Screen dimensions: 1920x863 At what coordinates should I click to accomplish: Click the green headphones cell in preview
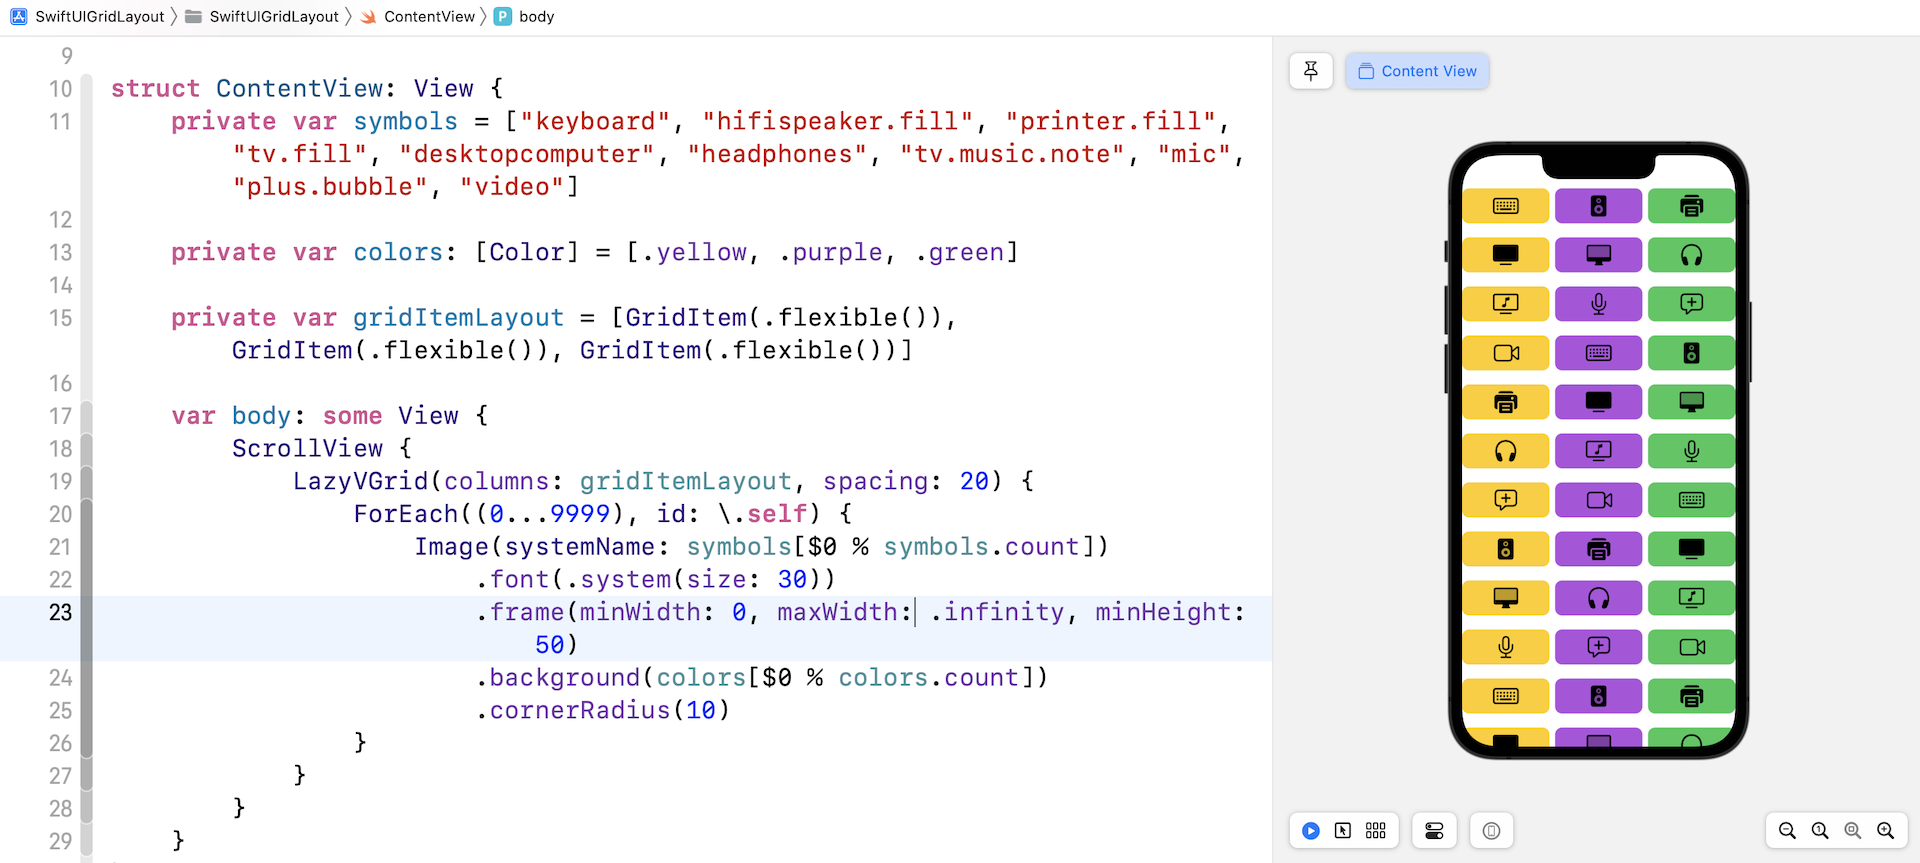[1691, 255]
